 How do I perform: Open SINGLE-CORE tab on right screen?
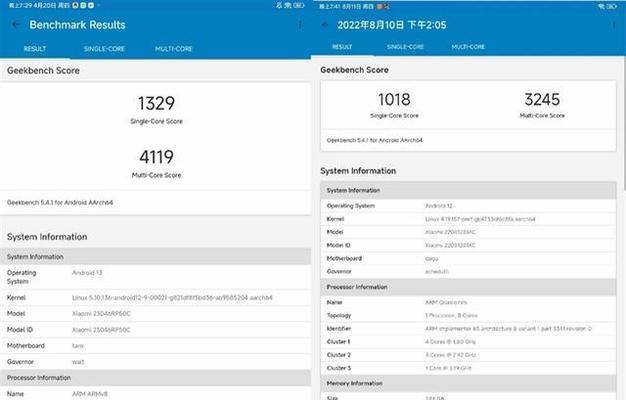[x=405, y=47]
